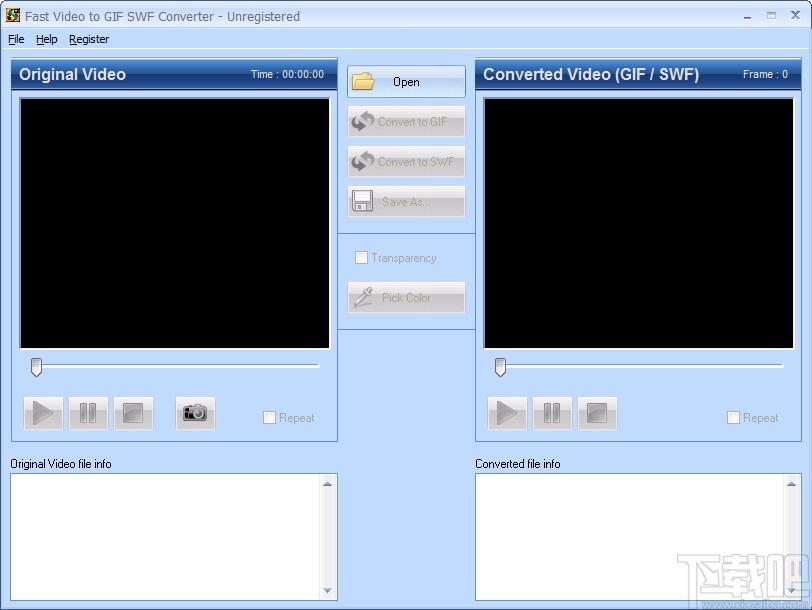The width and height of the screenshot is (812, 610).
Task: Open the File menu
Action: (16, 39)
